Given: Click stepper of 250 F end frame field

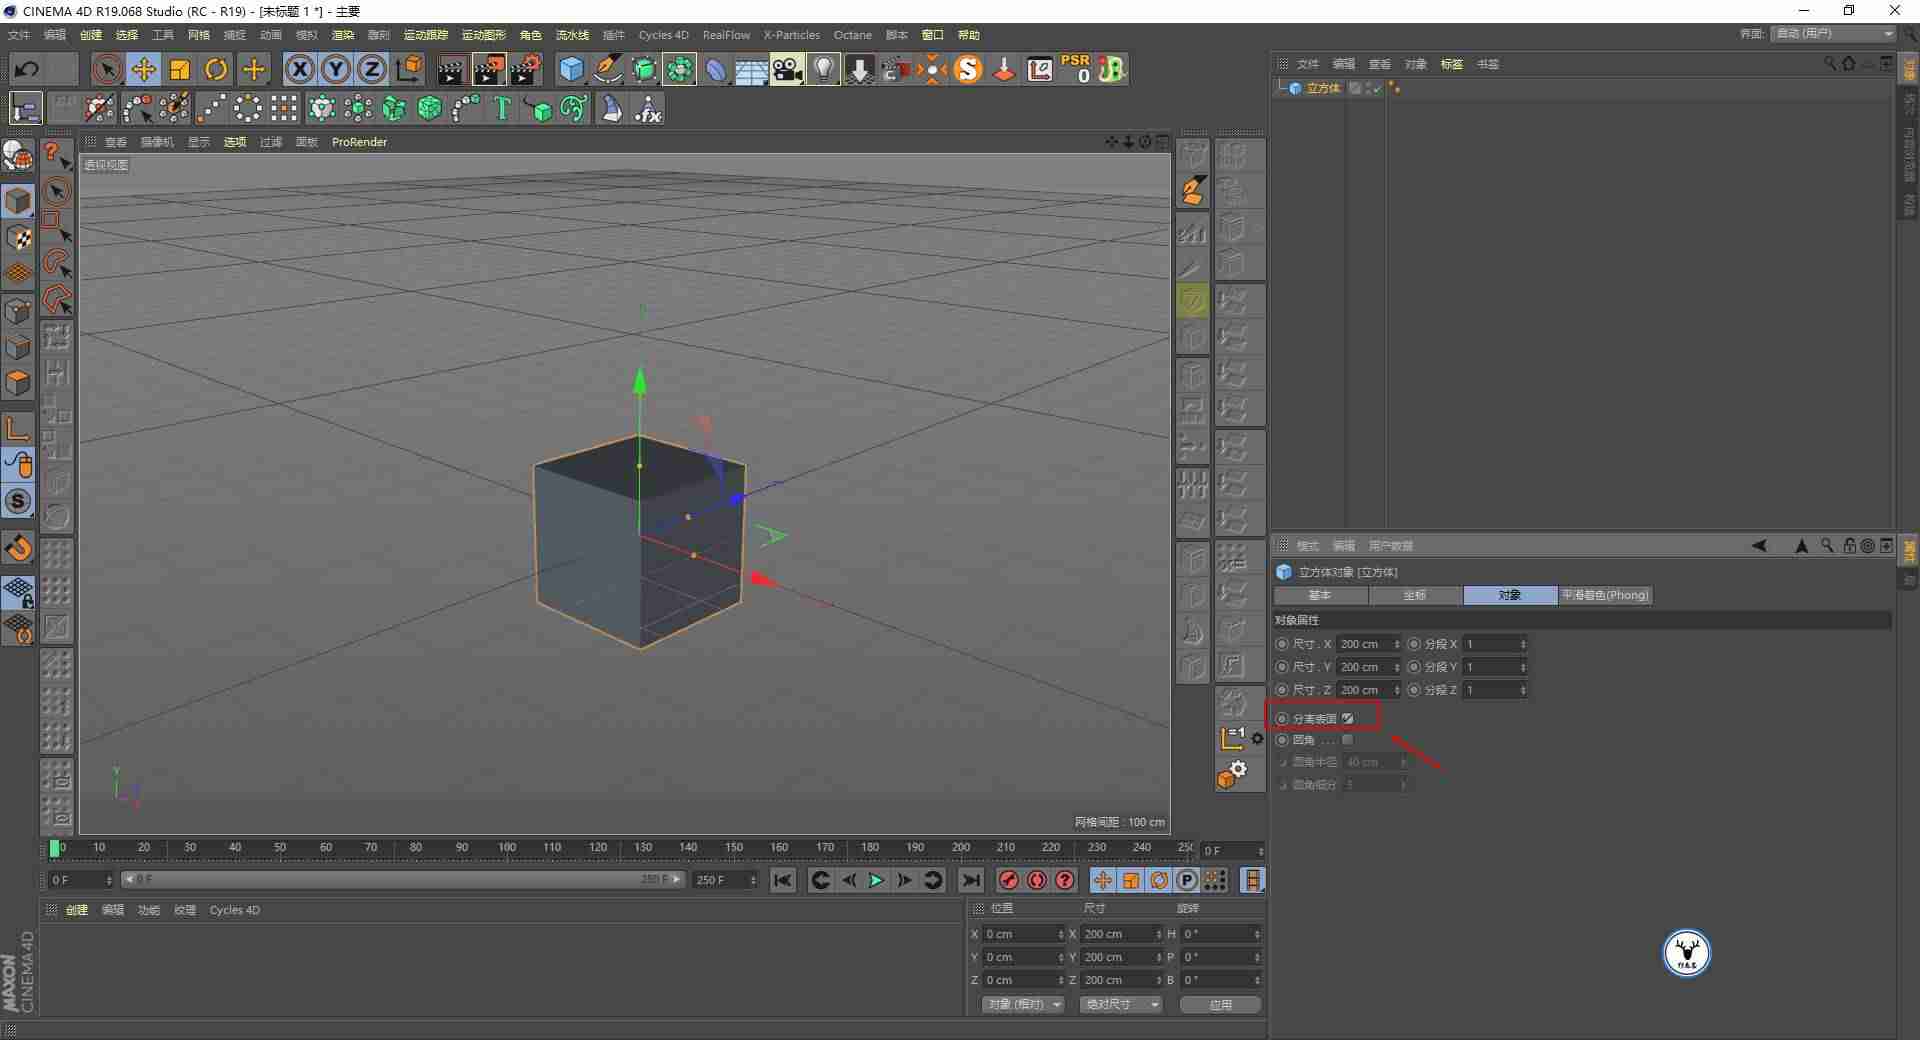Looking at the screenshot, I should tap(752, 880).
